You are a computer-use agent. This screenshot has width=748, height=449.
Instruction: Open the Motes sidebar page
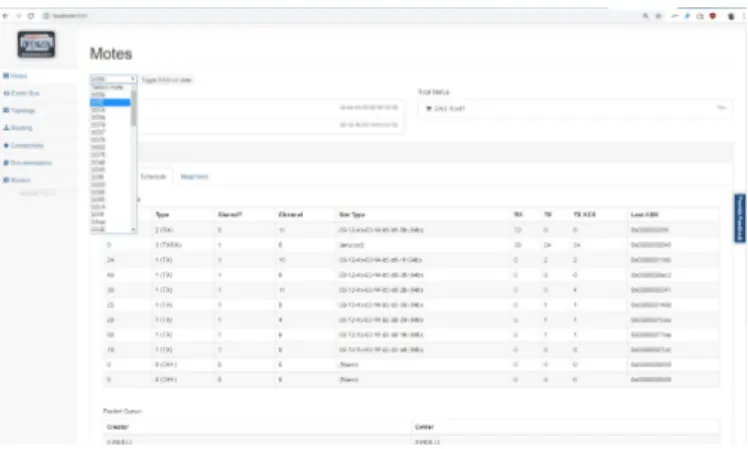click(x=15, y=76)
